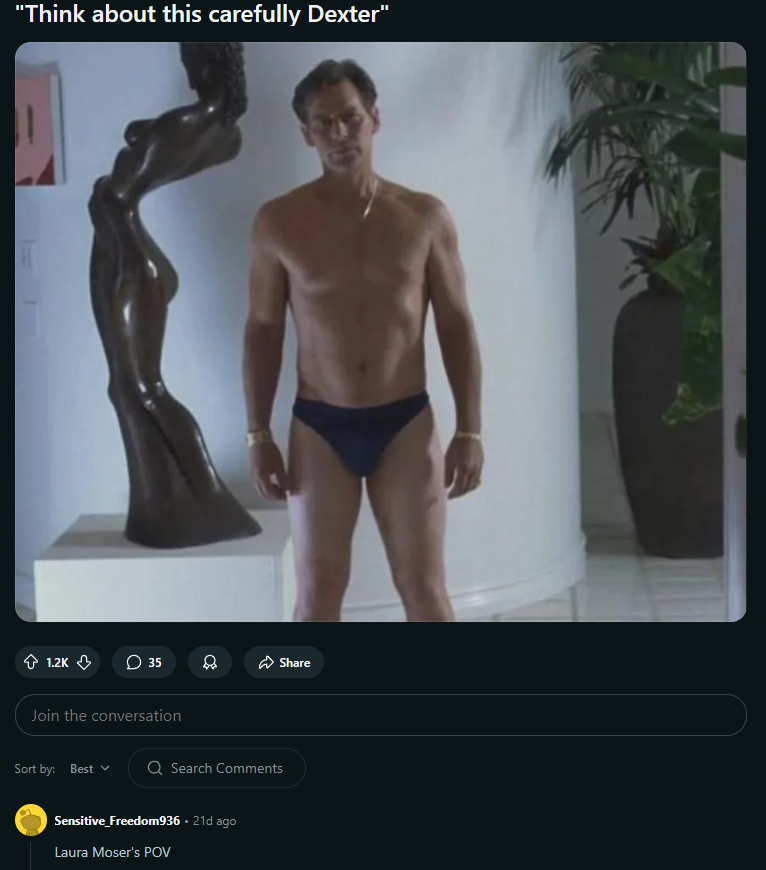The height and width of the screenshot is (870, 766).
Task: Click the chevron next to Best
Action: (105, 768)
